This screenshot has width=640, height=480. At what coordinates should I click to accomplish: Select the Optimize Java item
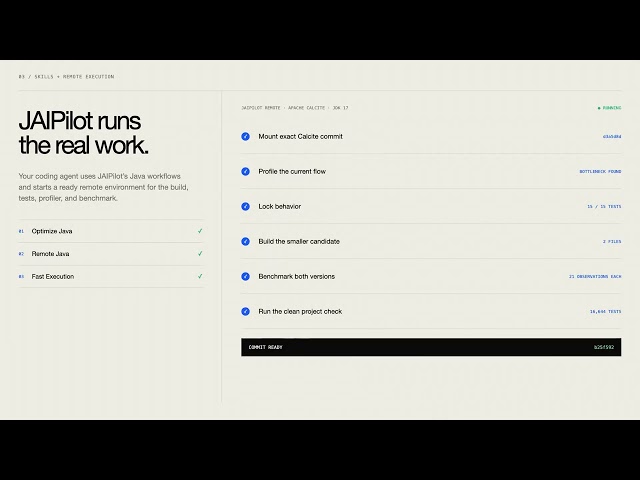click(x=111, y=231)
